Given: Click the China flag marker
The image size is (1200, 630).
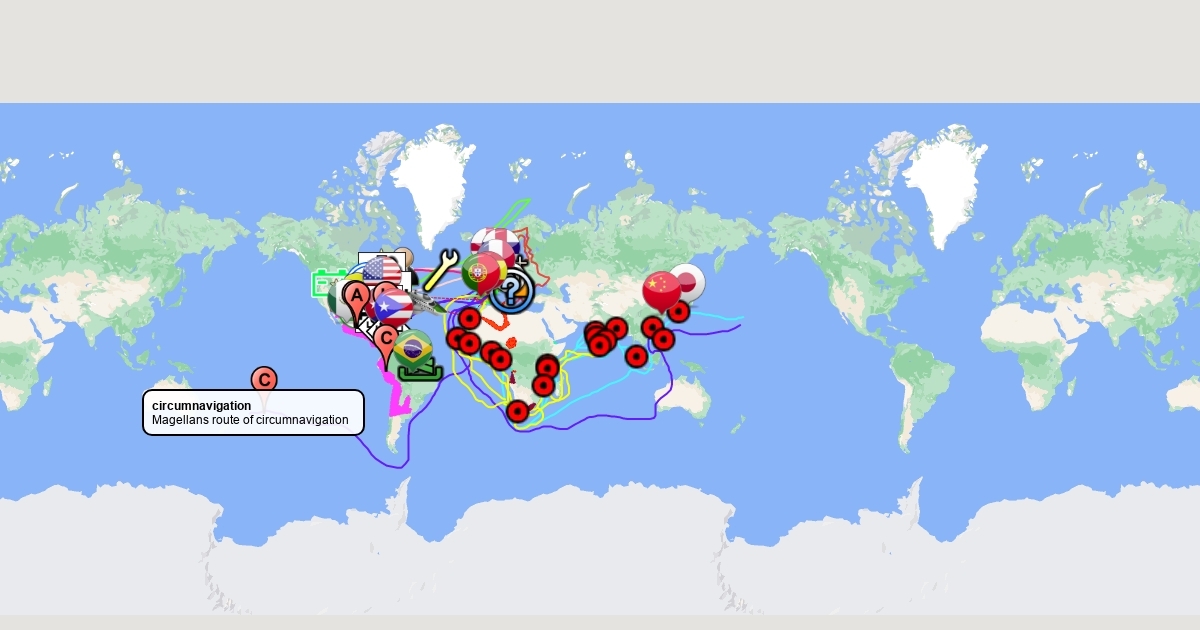Looking at the screenshot, I should click(661, 286).
